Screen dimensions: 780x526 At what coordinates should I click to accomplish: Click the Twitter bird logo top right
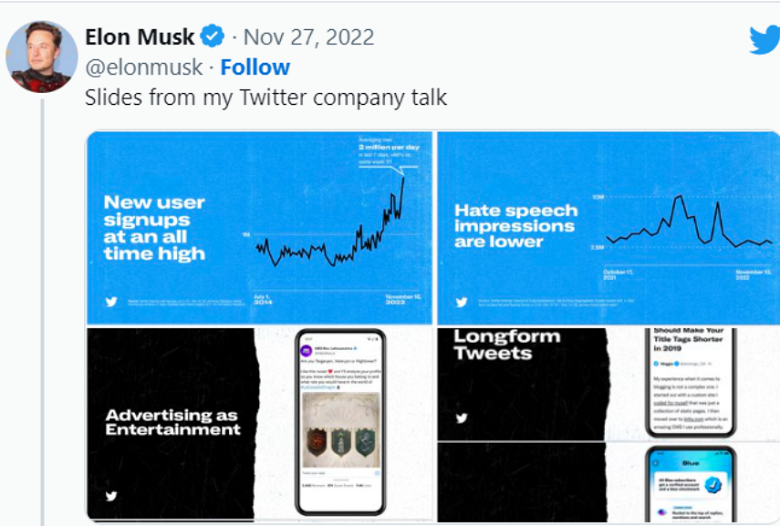[x=763, y=40]
